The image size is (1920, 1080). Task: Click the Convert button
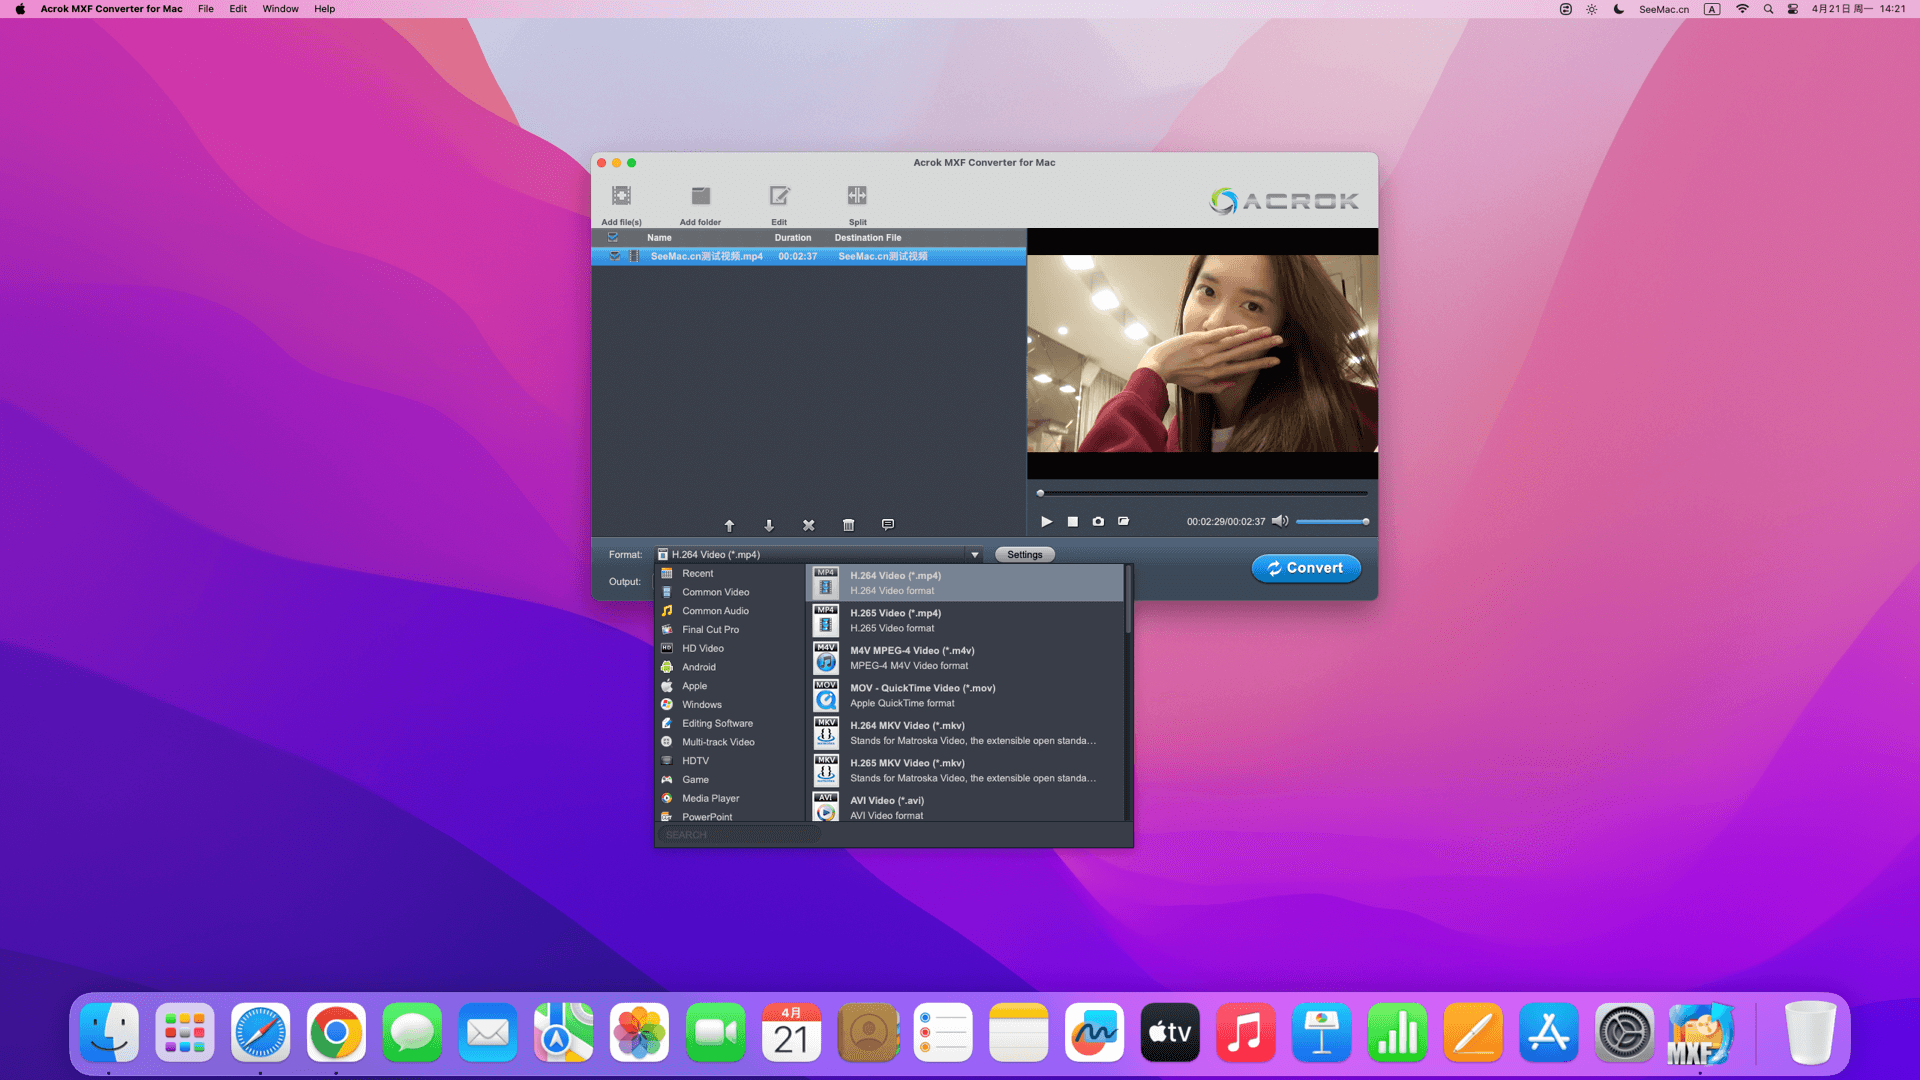(1305, 568)
